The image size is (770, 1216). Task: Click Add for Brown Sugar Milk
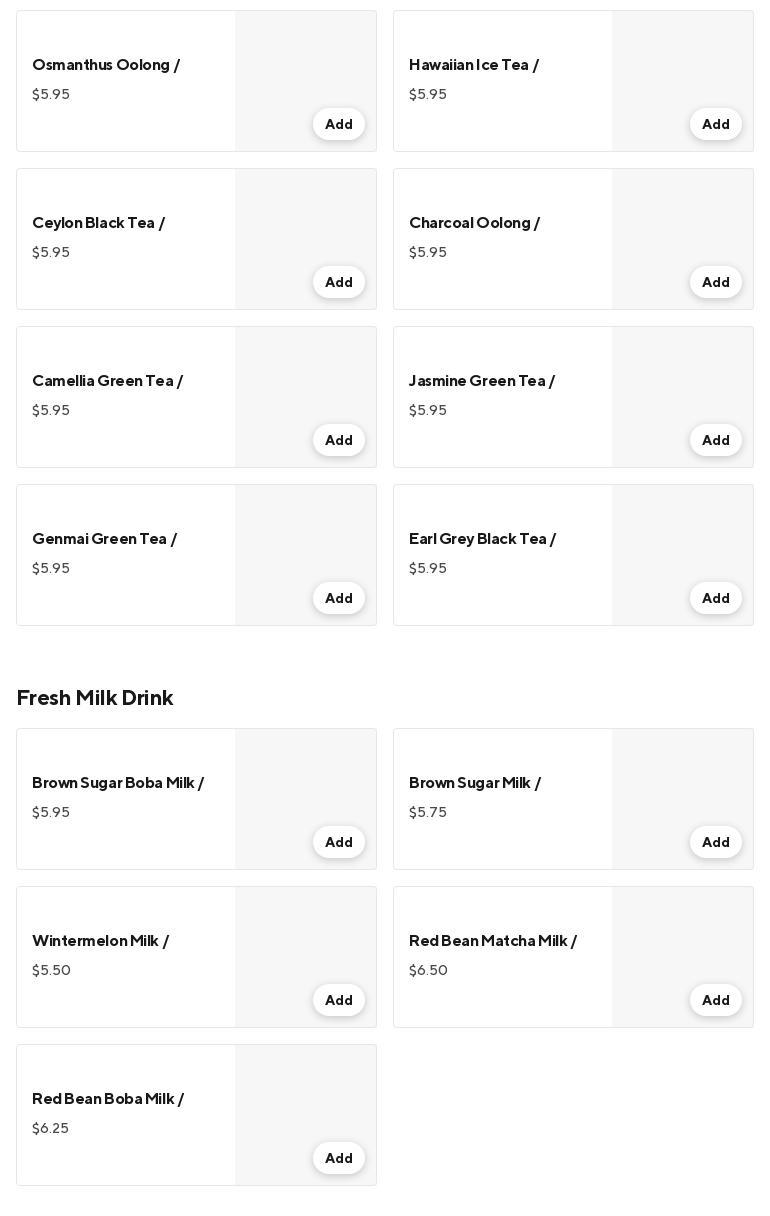715,842
